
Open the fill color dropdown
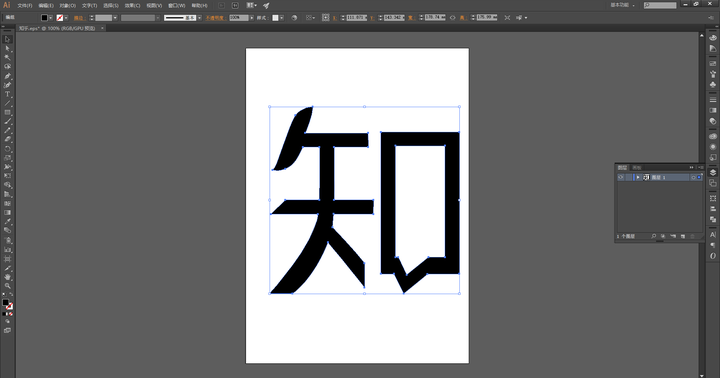tap(51, 18)
